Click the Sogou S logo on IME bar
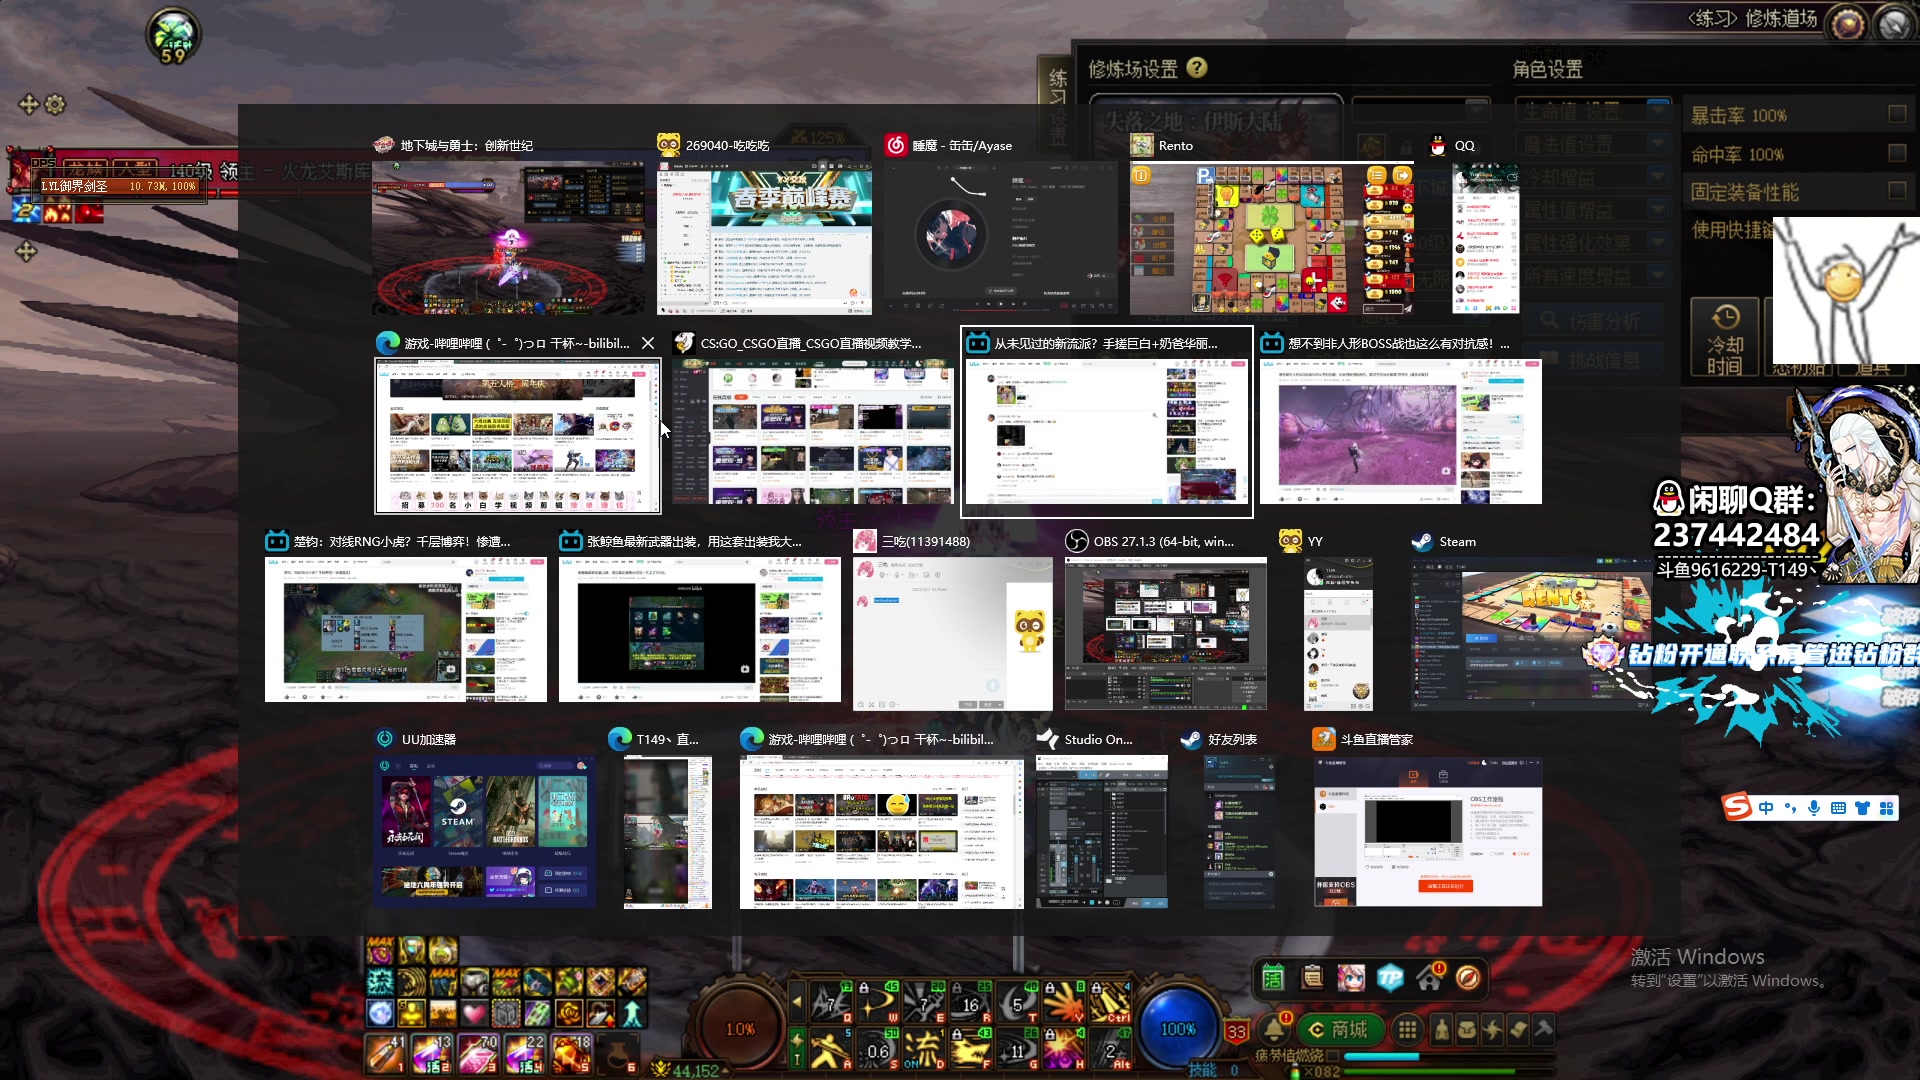This screenshot has height=1080, width=1920. (x=1738, y=807)
